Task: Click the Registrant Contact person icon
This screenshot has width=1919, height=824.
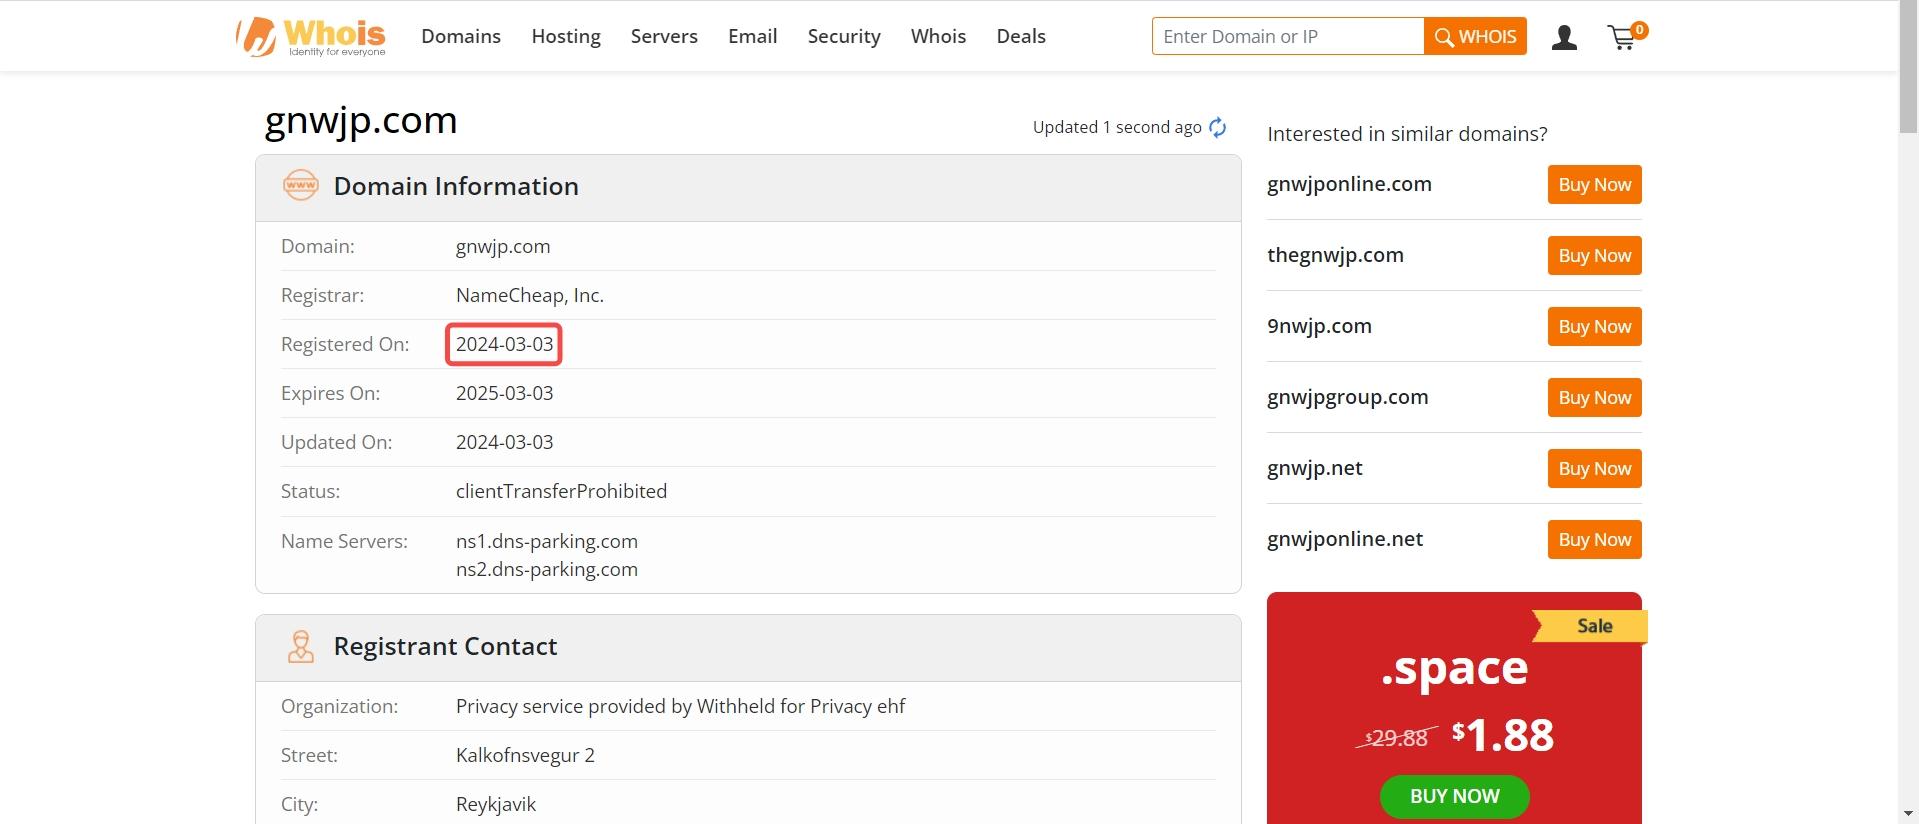Action: (x=300, y=646)
